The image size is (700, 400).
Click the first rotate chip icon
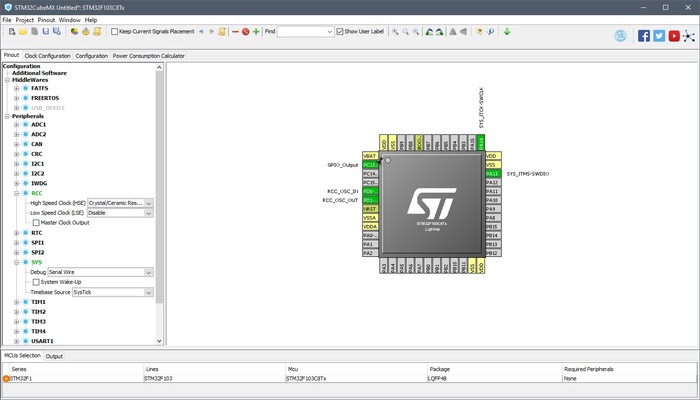(x=429, y=32)
